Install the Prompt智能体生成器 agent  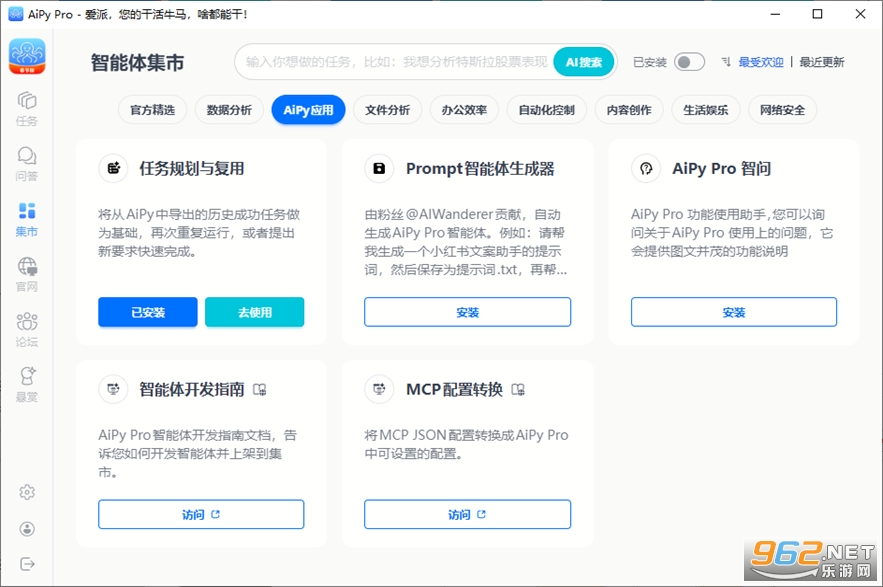point(467,312)
